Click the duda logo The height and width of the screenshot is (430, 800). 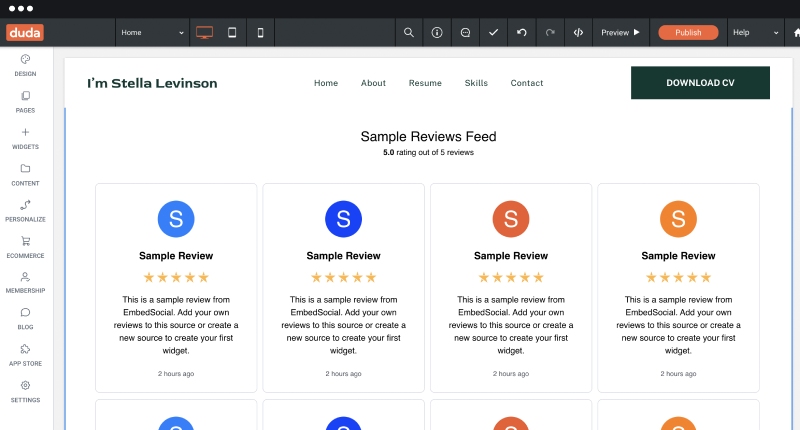click(25, 33)
